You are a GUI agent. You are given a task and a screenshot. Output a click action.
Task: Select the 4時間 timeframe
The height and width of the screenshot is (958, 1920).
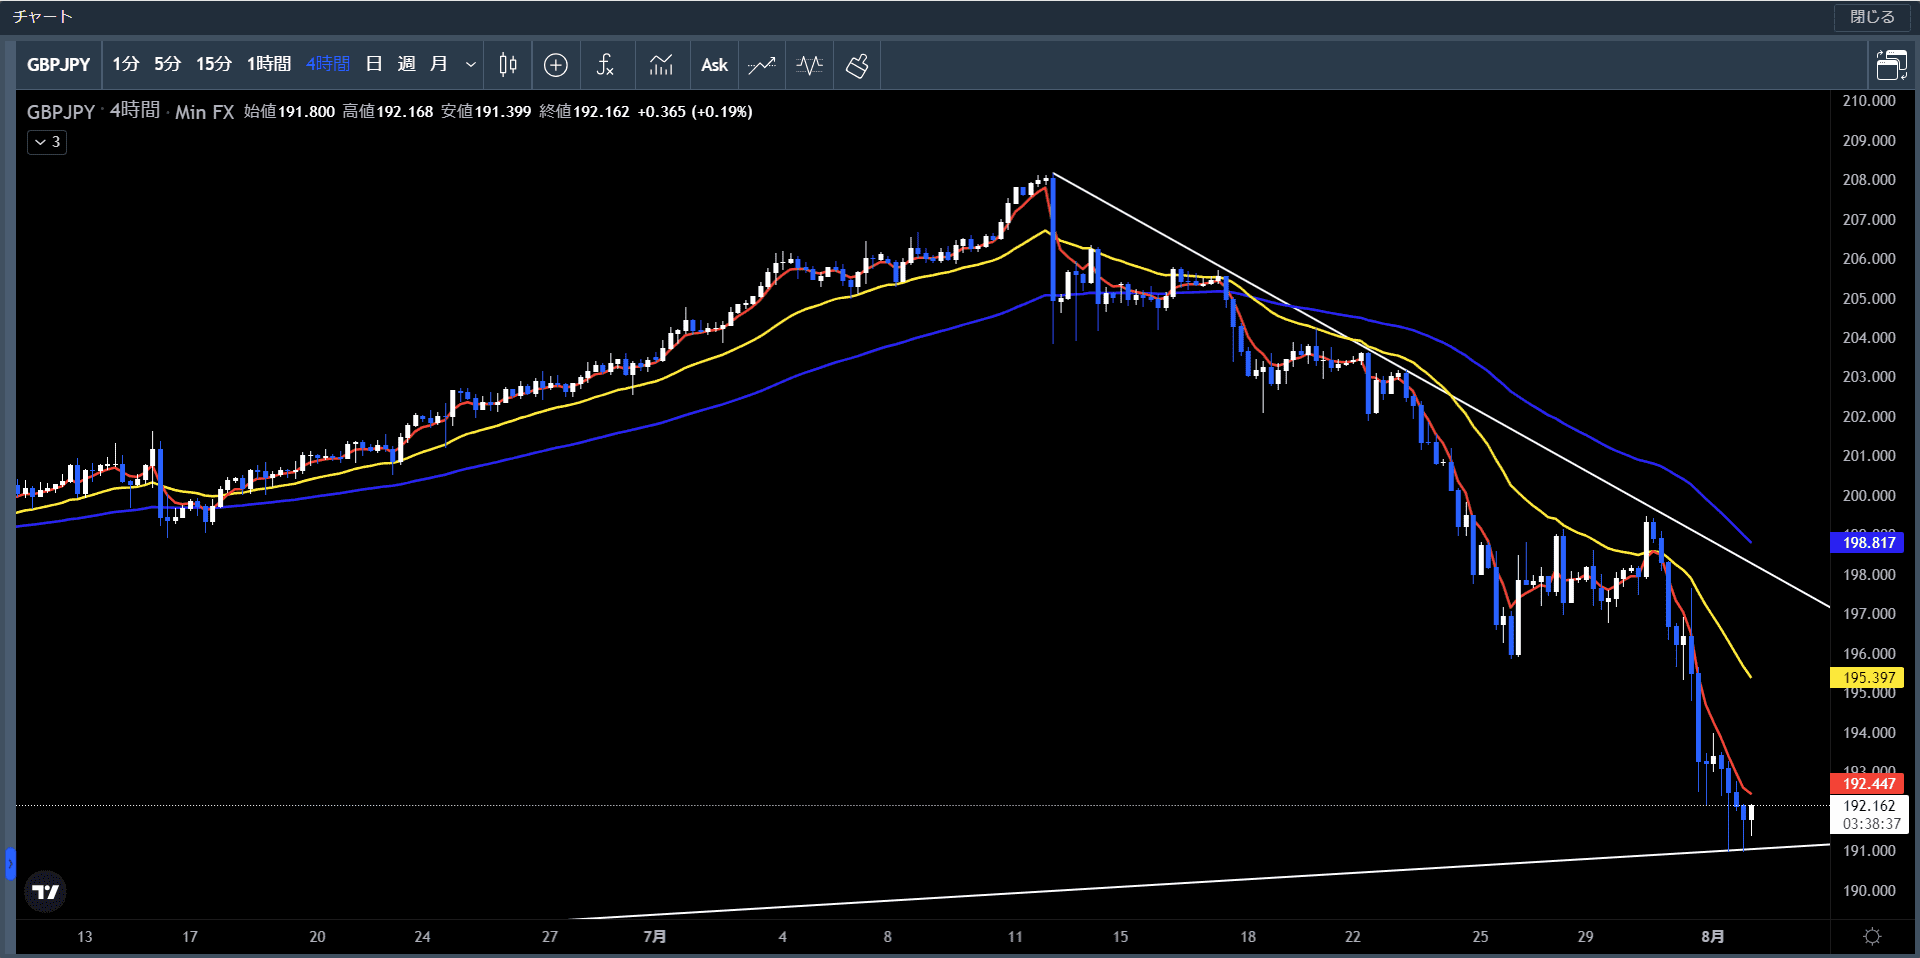pyautogui.click(x=328, y=65)
